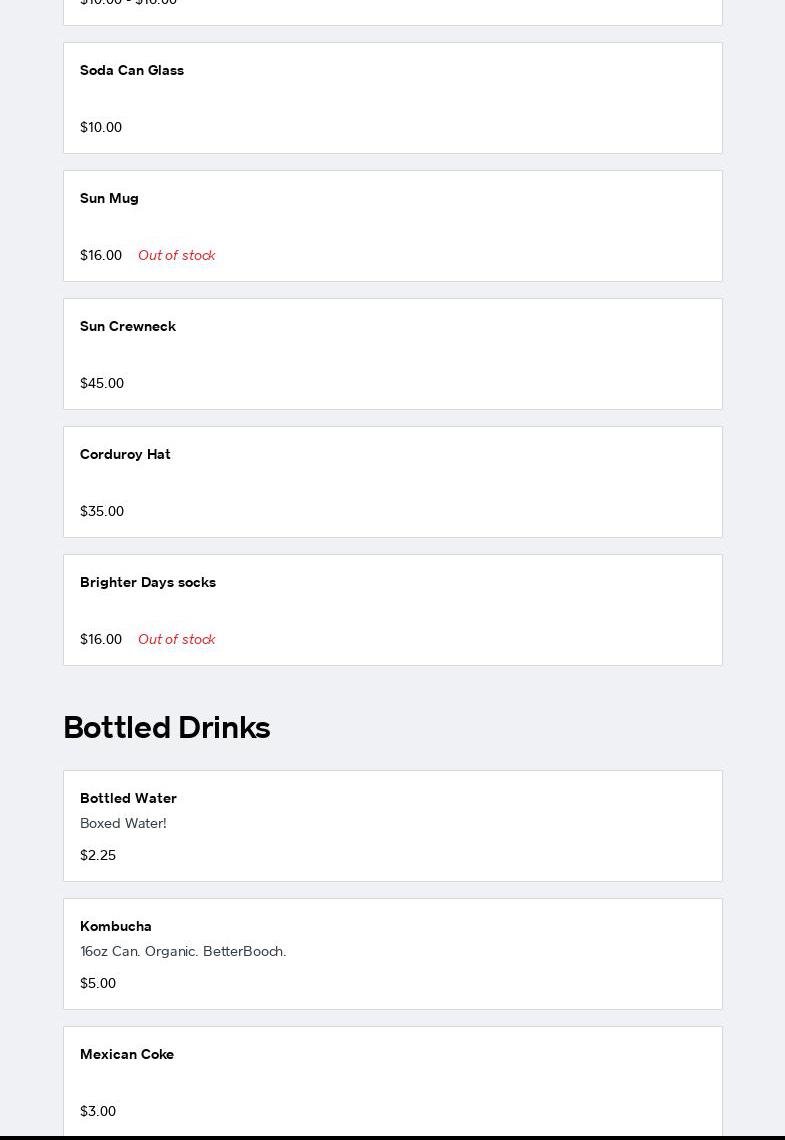
Task: Open the Kombucha drink card
Action: coord(392,954)
